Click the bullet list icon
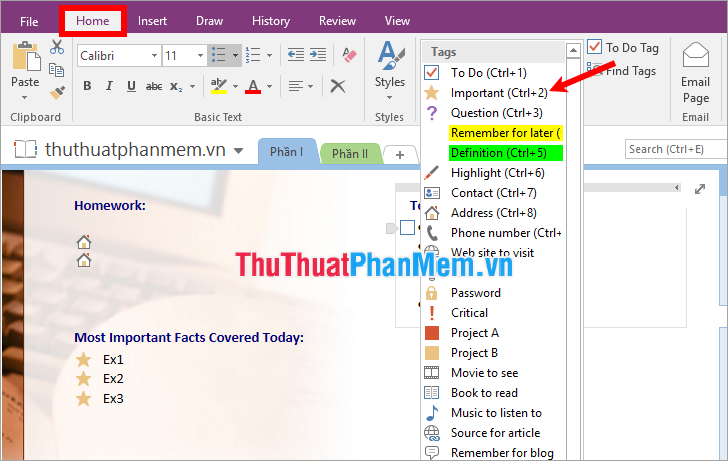This screenshot has height=461, width=728. (x=218, y=55)
